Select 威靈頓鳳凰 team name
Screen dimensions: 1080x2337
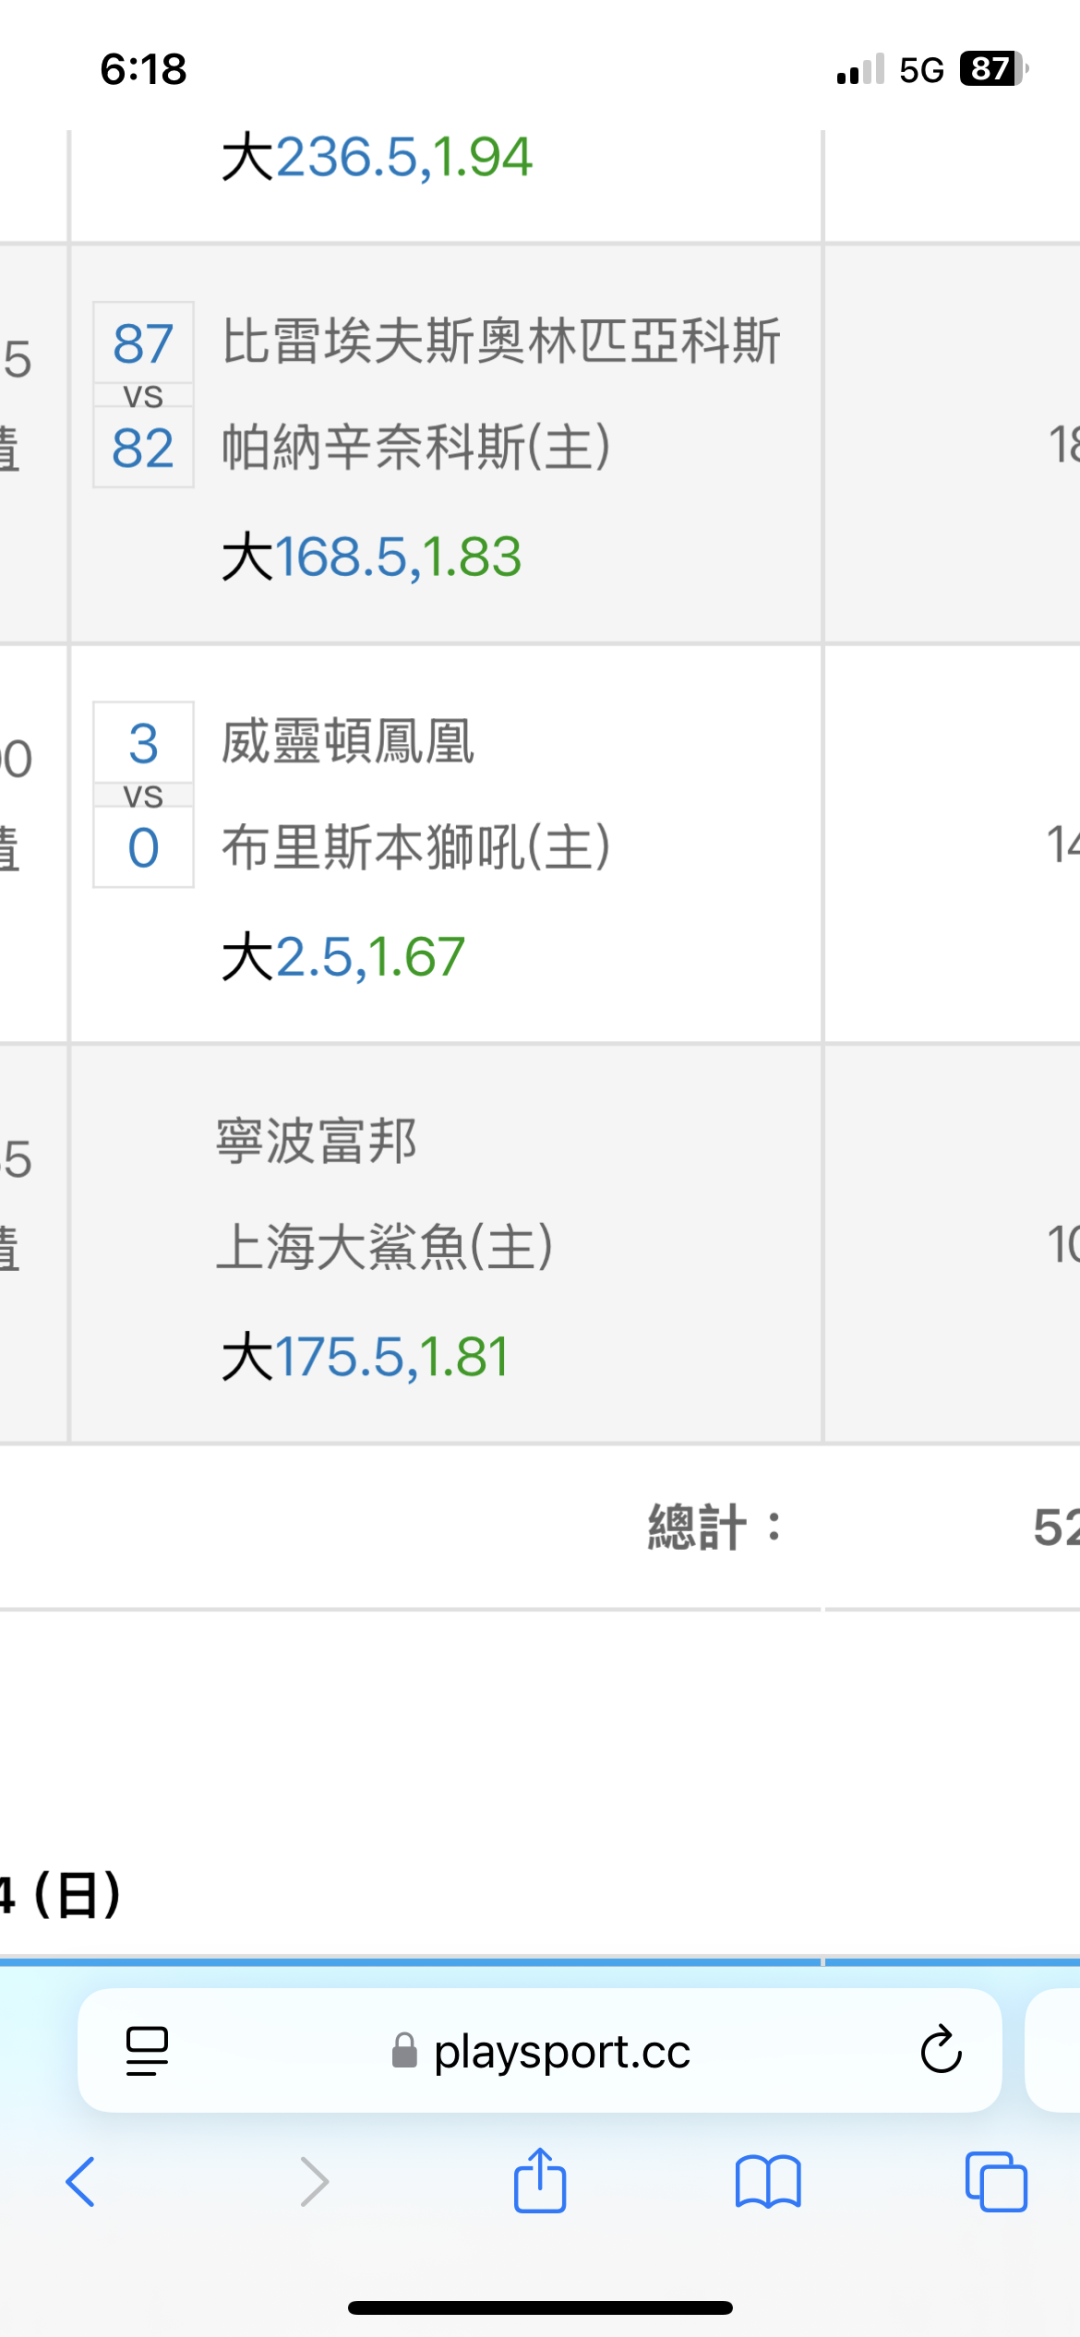tap(347, 742)
